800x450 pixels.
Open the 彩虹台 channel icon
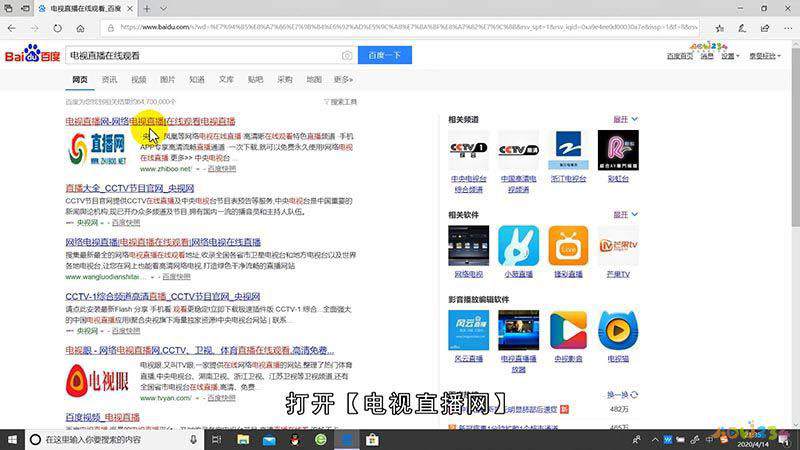[x=618, y=150]
